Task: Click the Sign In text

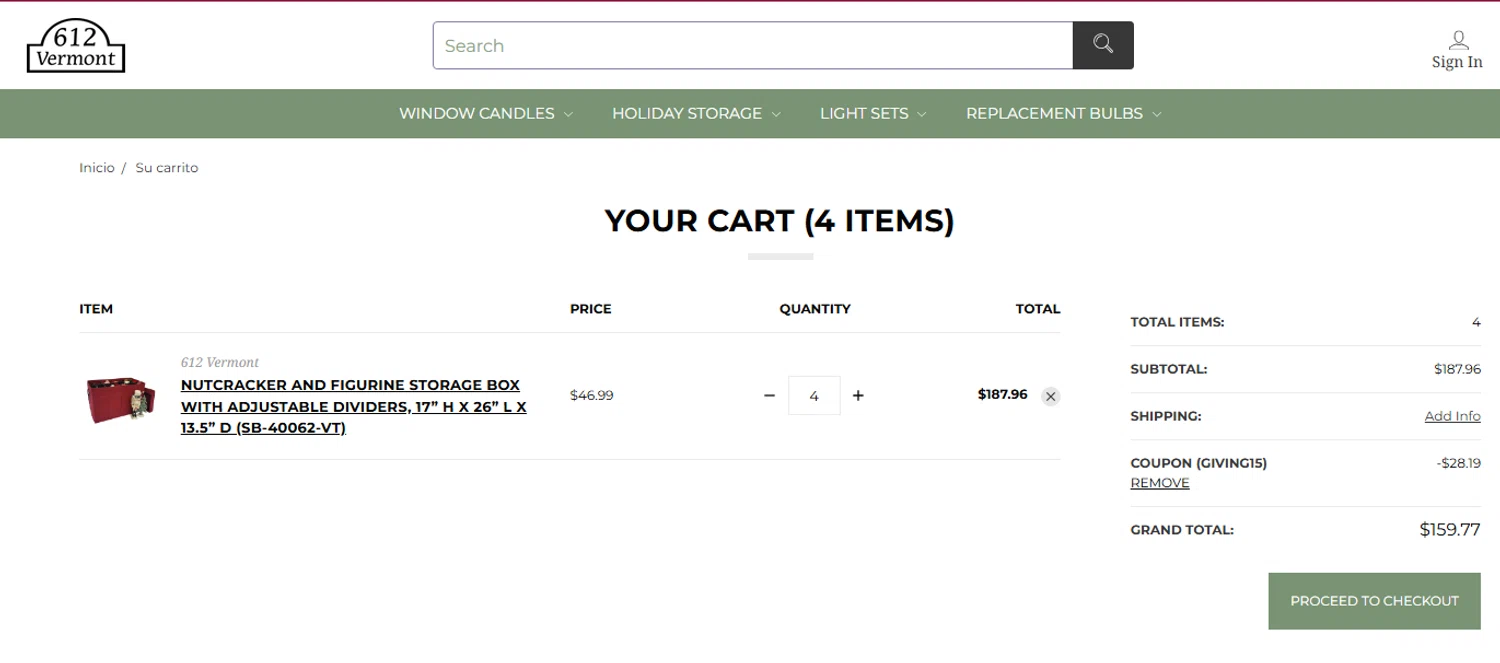Action: coord(1457,62)
